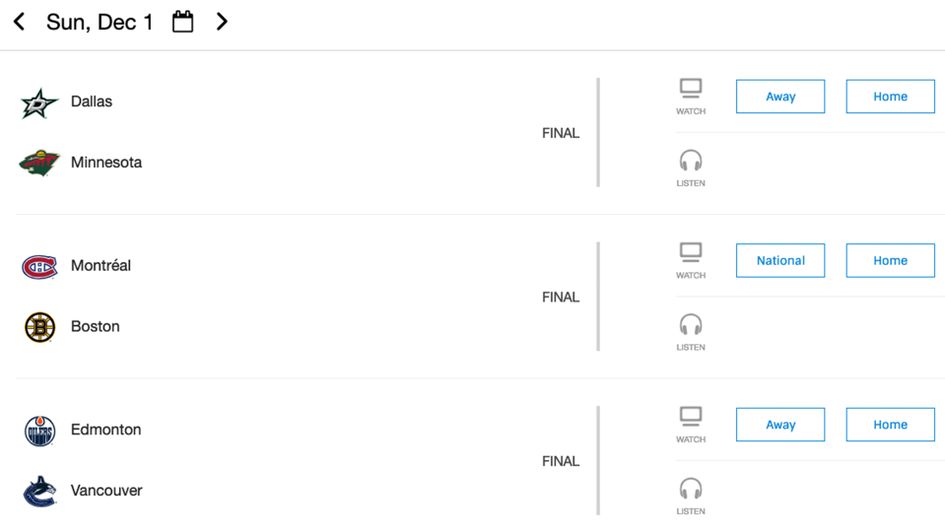
Task: Watch National feed for Montréal-Boston game
Action: (x=780, y=261)
